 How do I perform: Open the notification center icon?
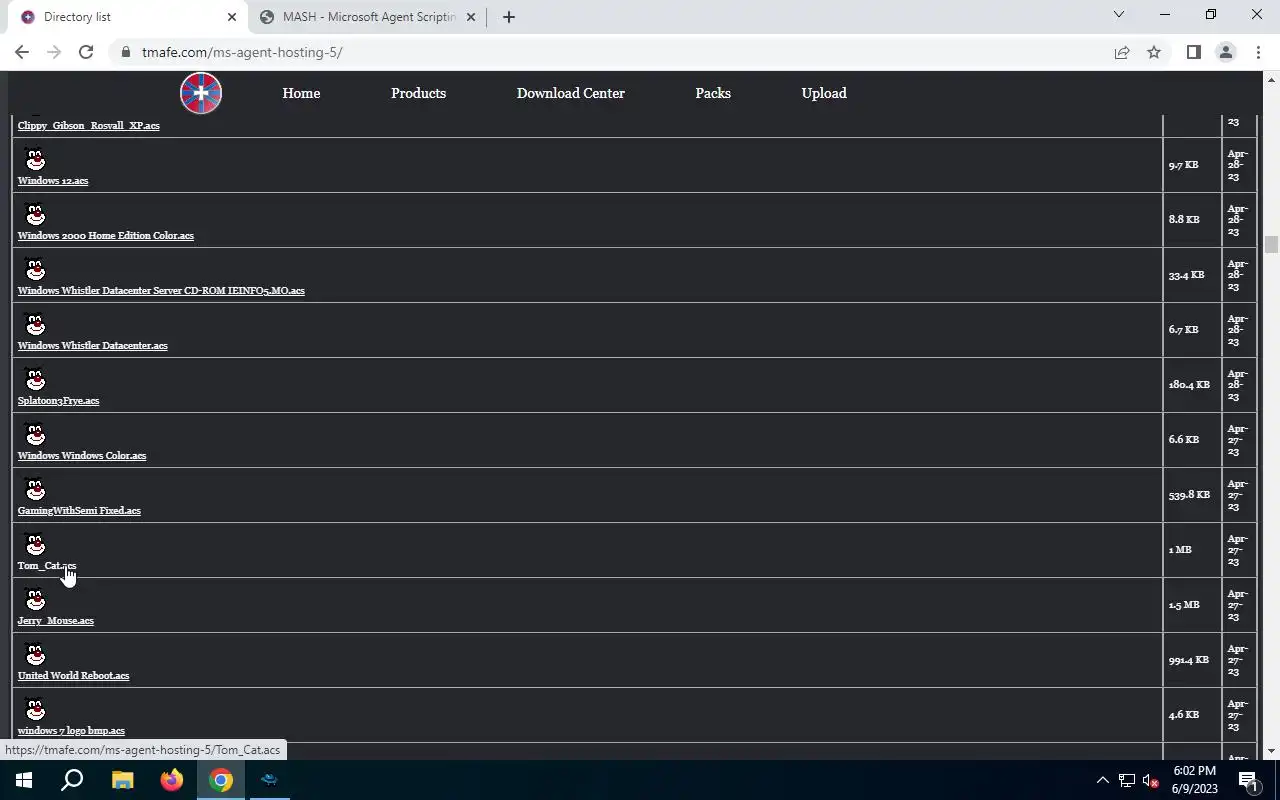pos(1248,780)
